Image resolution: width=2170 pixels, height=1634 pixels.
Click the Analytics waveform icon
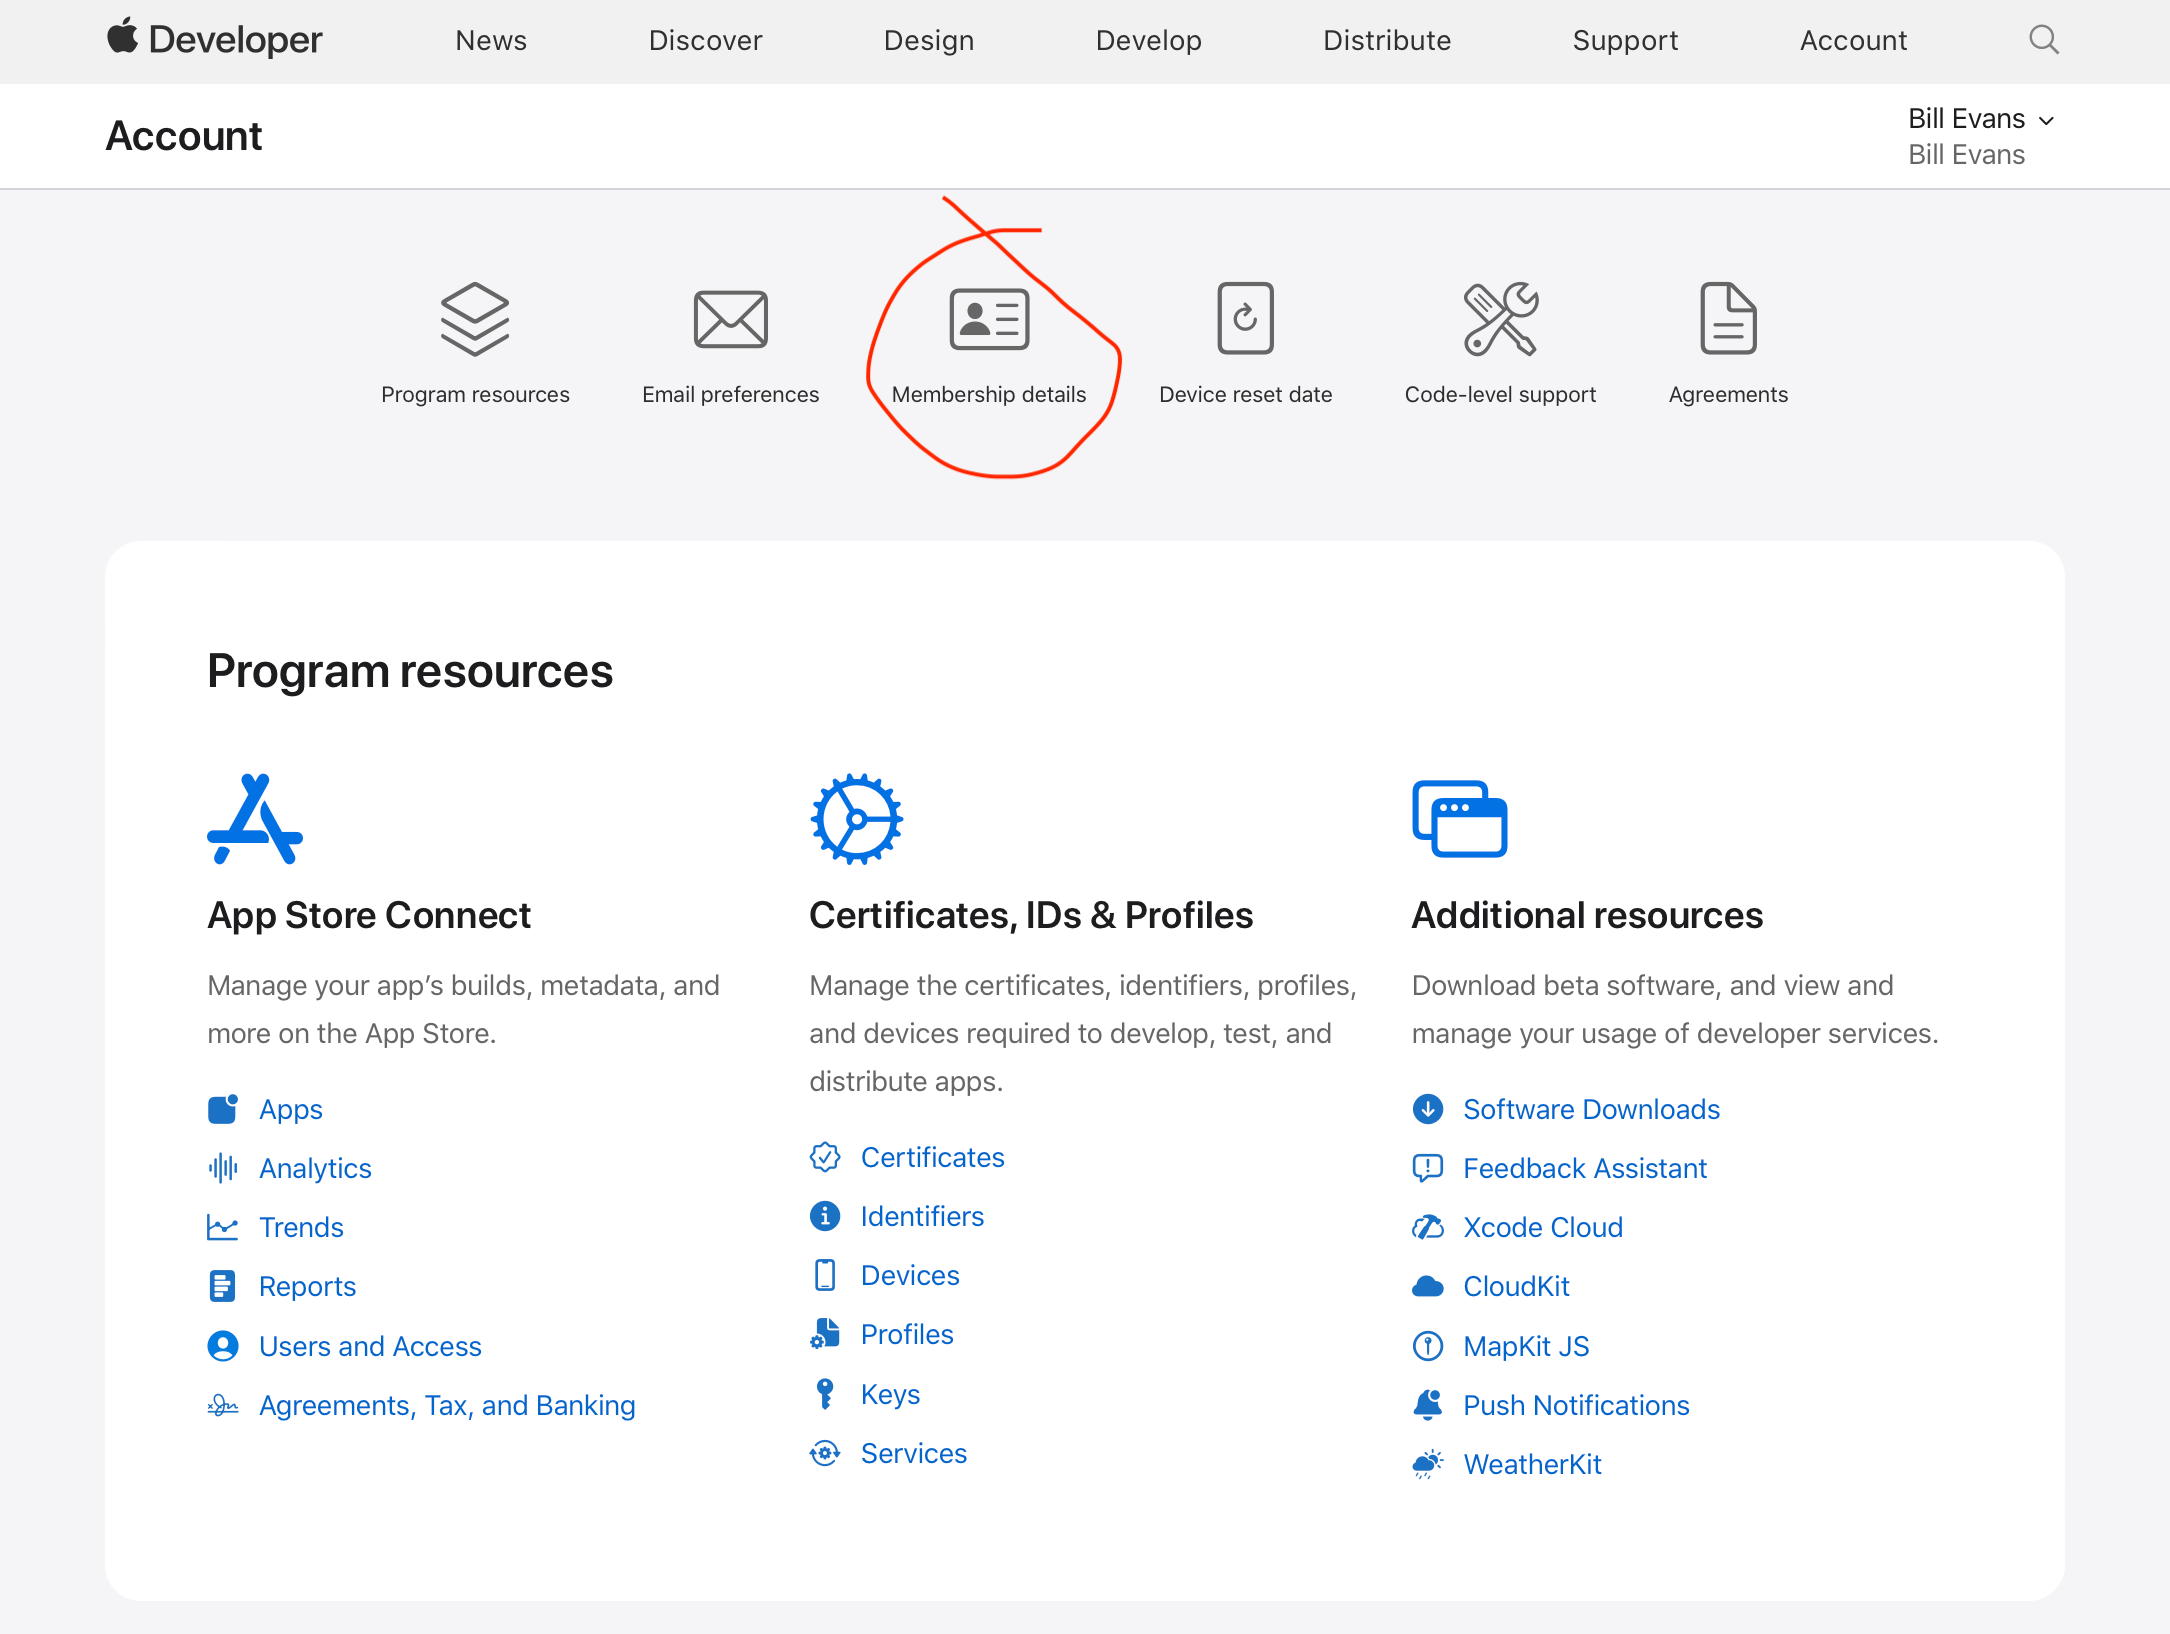coord(223,1168)
